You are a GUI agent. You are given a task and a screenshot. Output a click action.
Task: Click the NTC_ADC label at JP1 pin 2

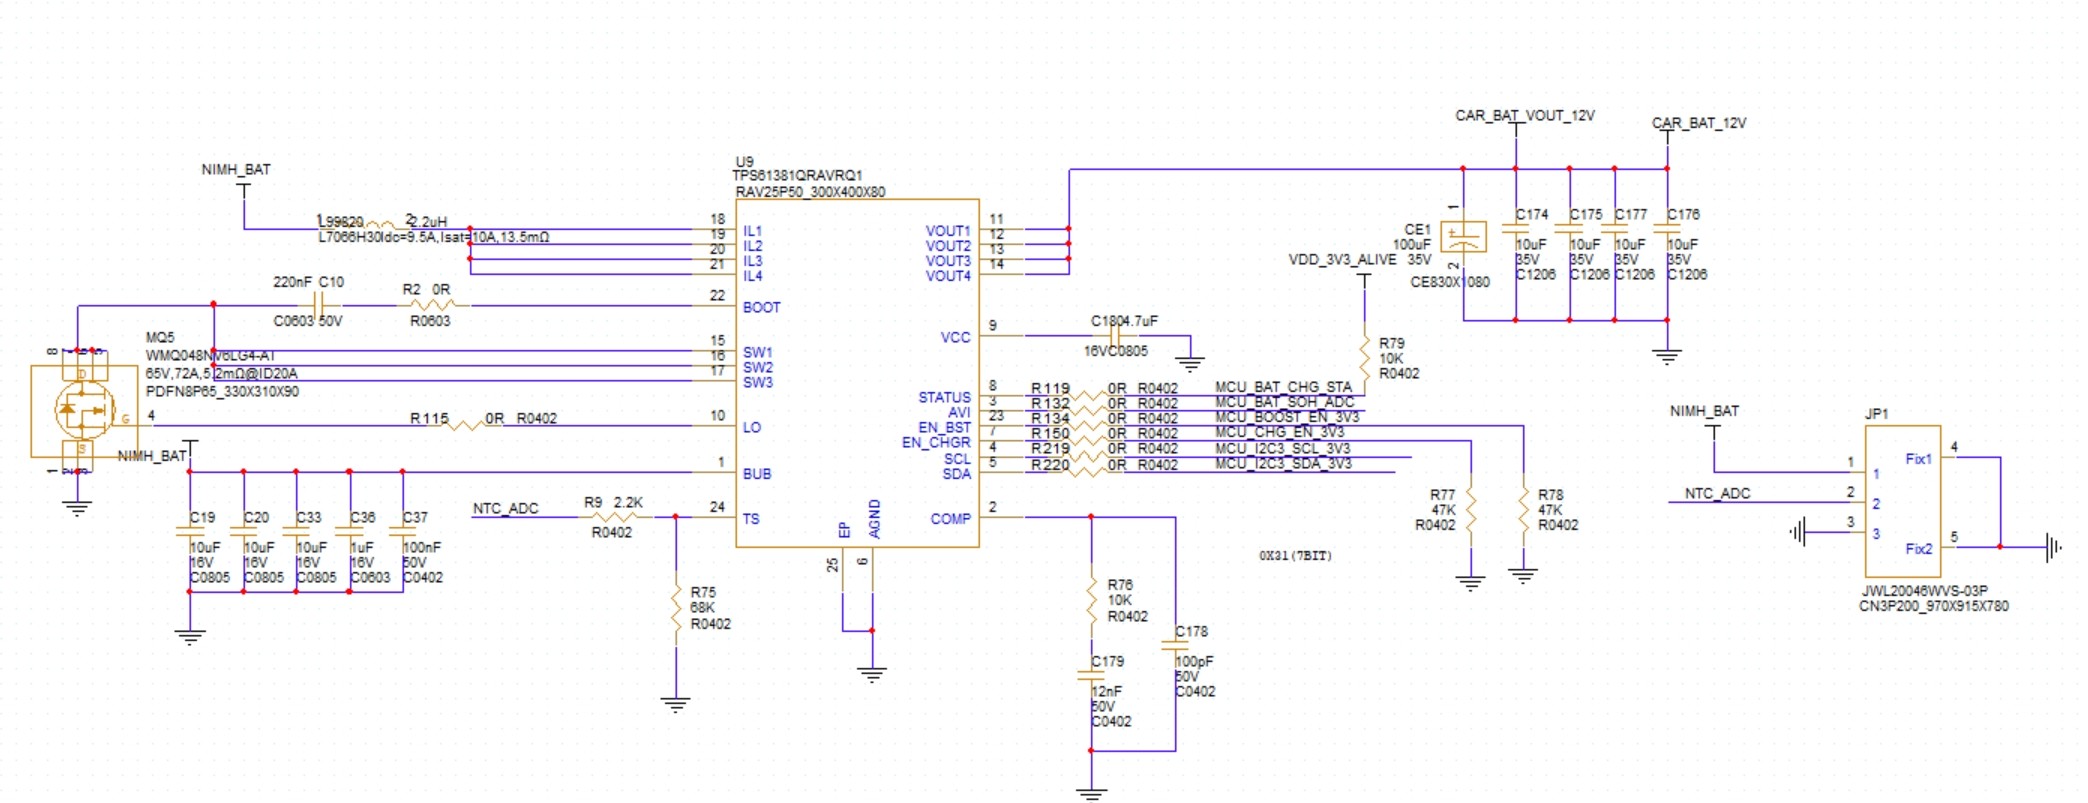click(x=1717, y=494)
